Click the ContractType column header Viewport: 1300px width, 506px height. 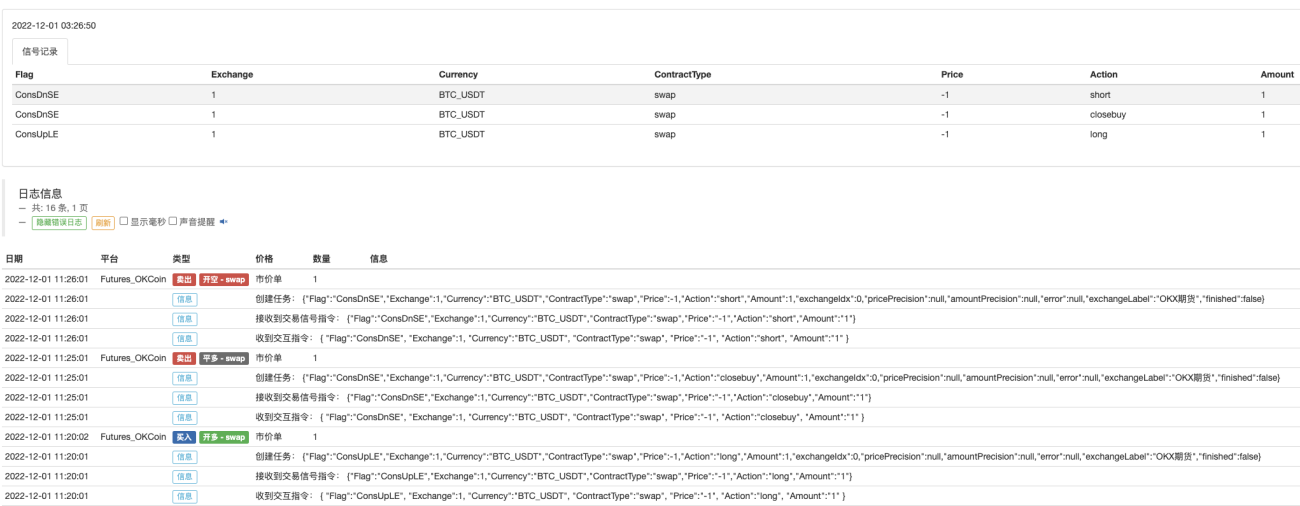click(x=683, y=75)
